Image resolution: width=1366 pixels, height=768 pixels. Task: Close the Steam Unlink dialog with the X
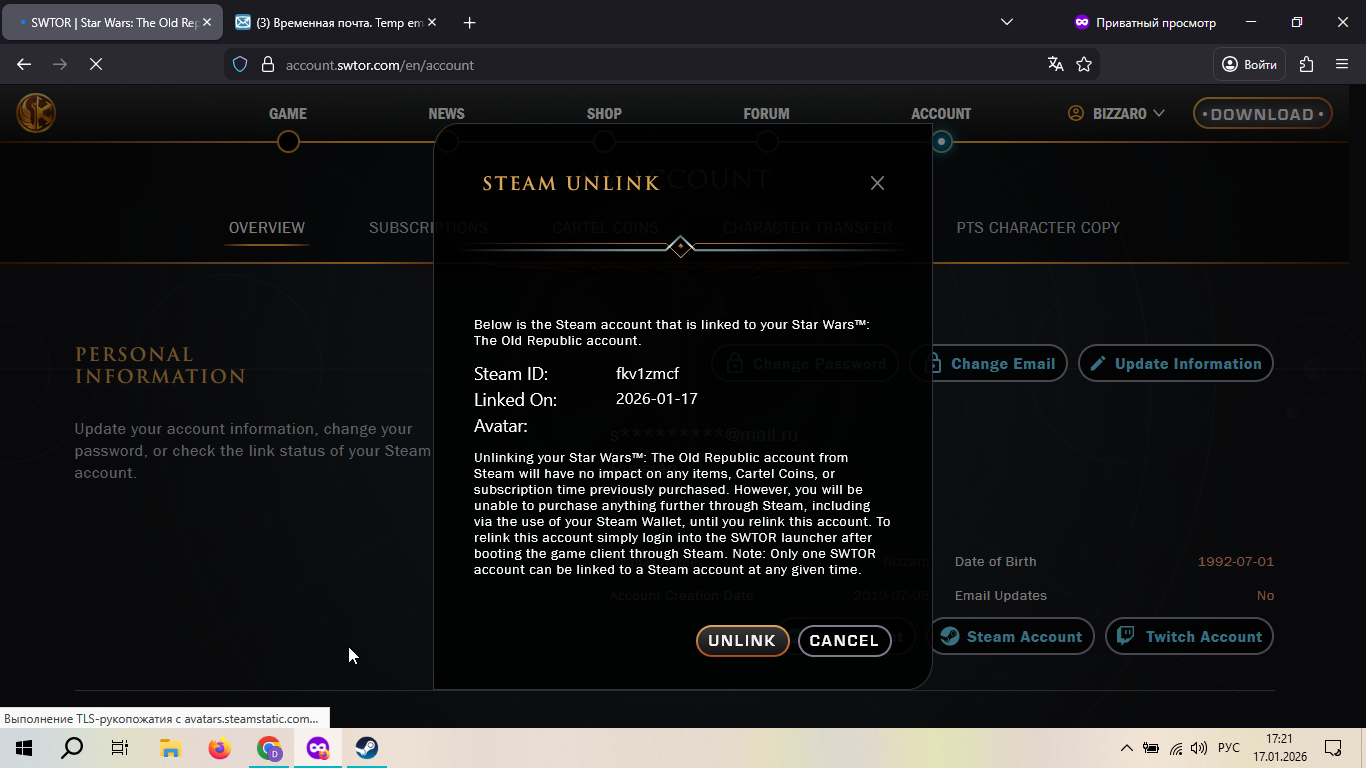coord(877,183)
